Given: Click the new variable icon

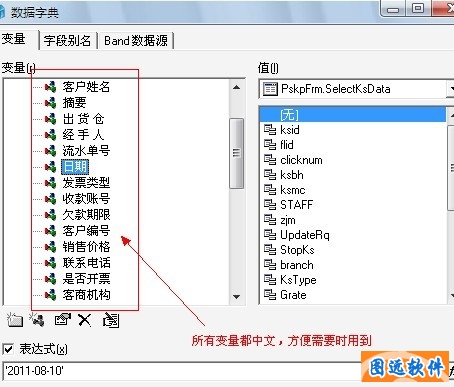Looking at the screenshot, I should pos(37,320).
